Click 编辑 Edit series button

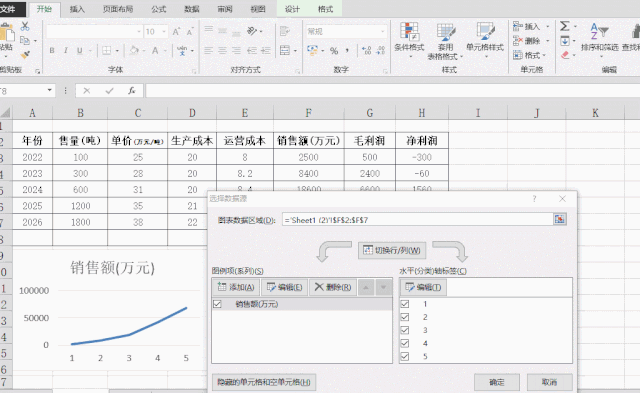tap(284, 287)
